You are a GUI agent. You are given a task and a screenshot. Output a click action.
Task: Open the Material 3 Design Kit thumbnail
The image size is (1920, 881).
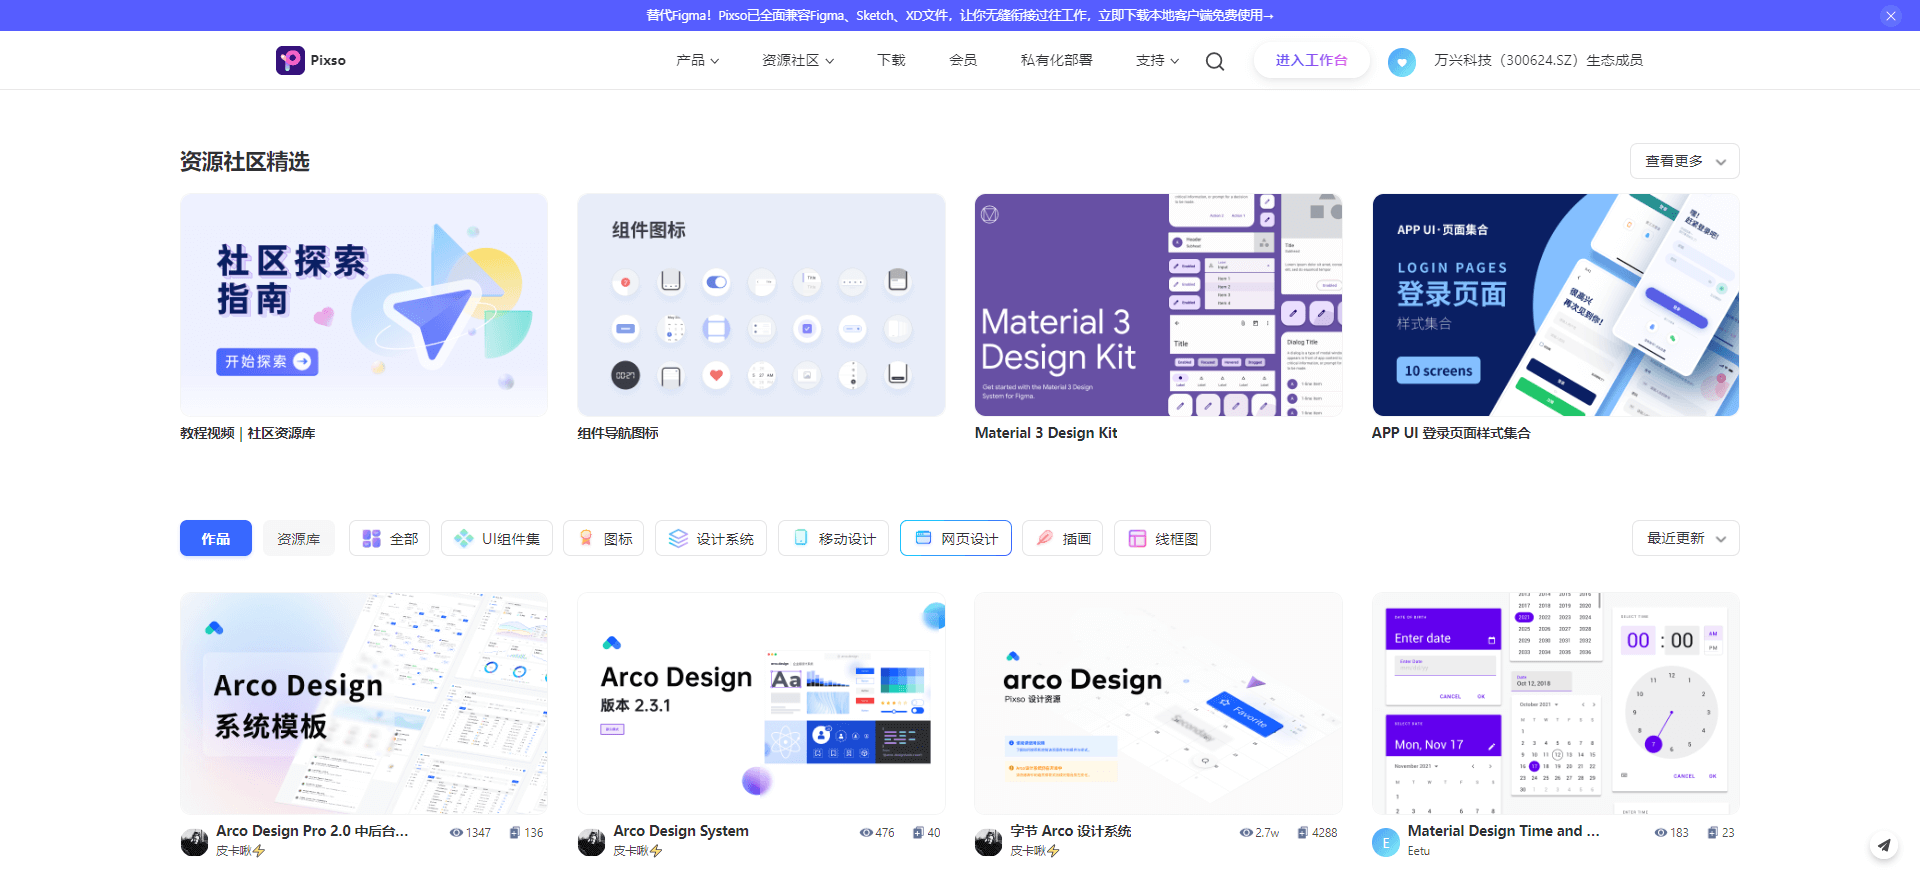[x=1158, y=305]
